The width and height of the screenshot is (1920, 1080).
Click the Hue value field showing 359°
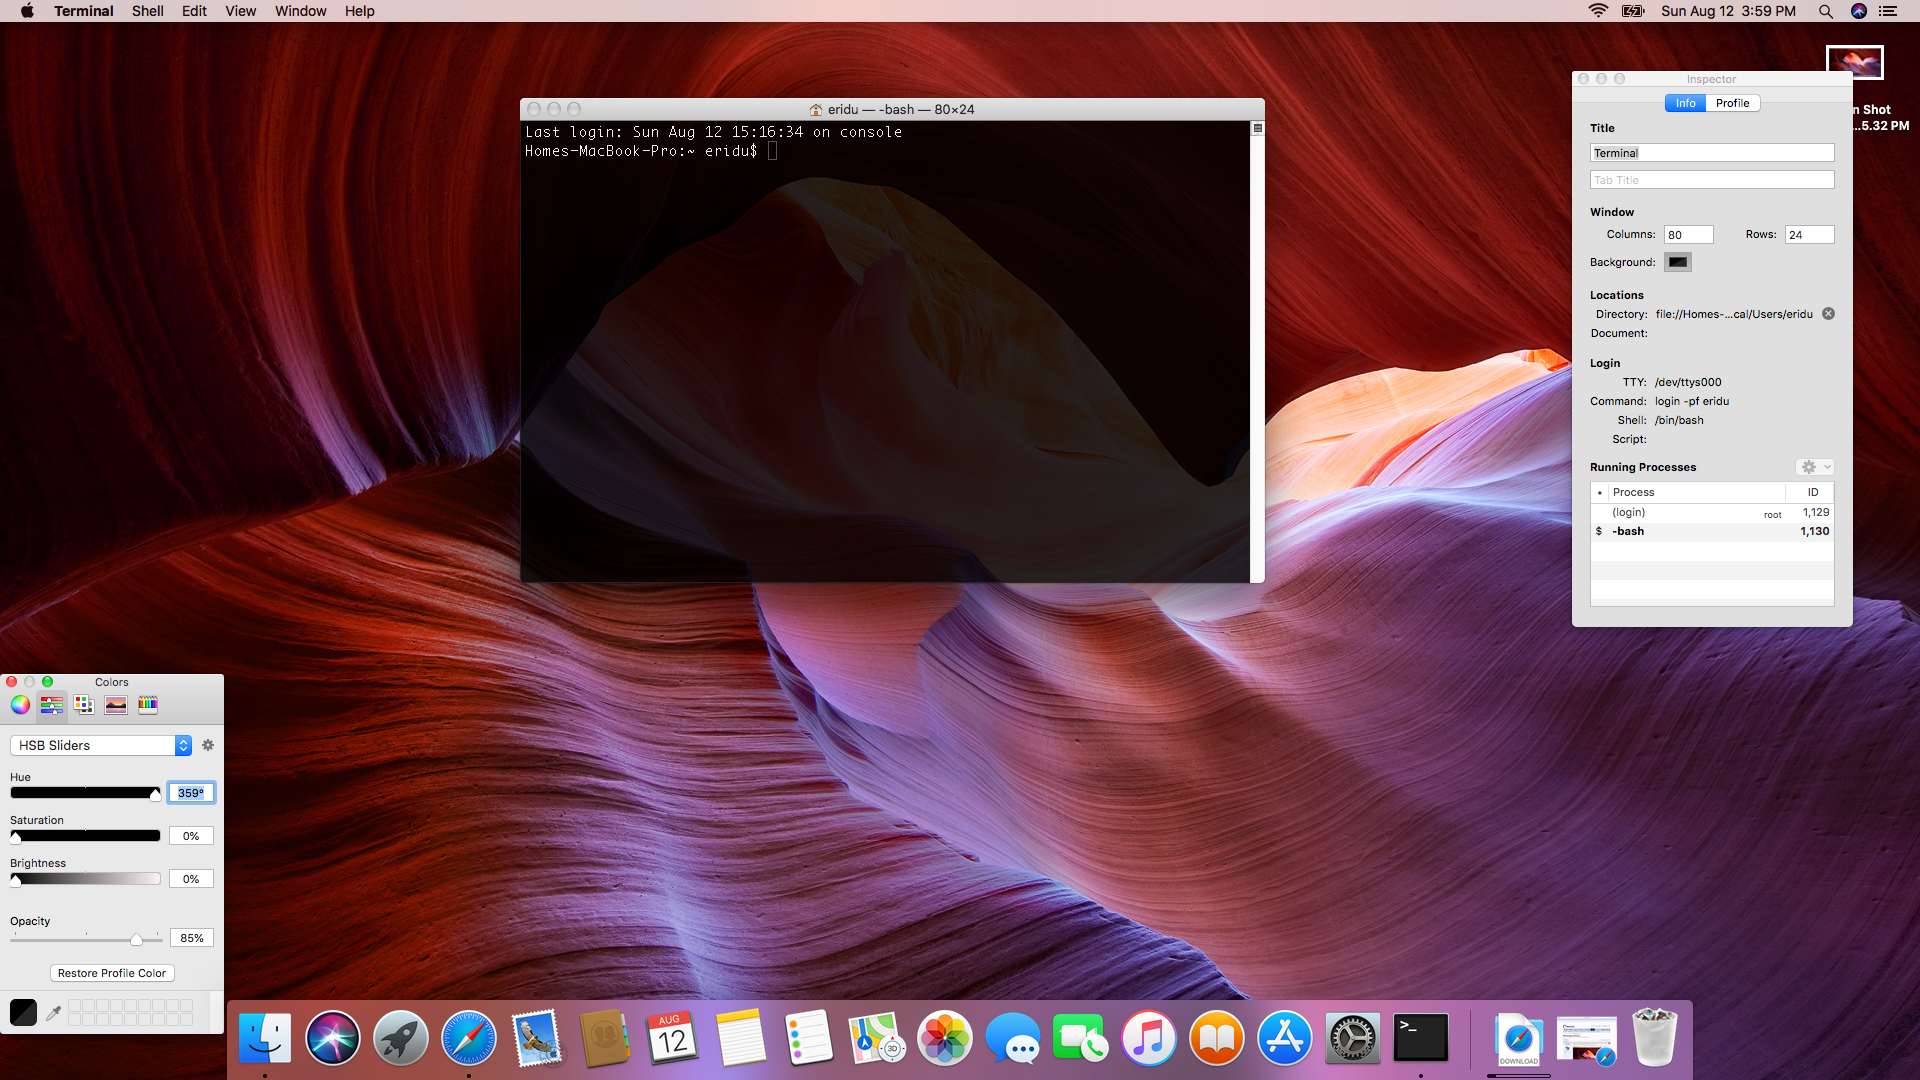pos(191,793)
